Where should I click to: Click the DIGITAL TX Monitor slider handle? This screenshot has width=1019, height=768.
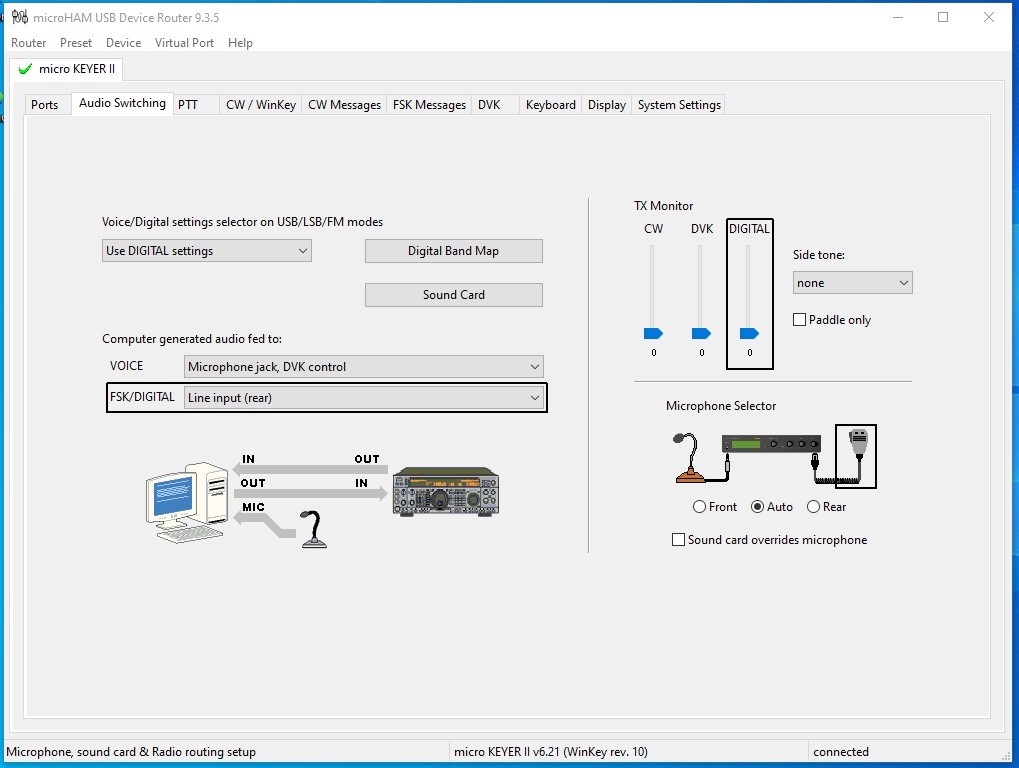pyautogui.click(x=749, y=333)
